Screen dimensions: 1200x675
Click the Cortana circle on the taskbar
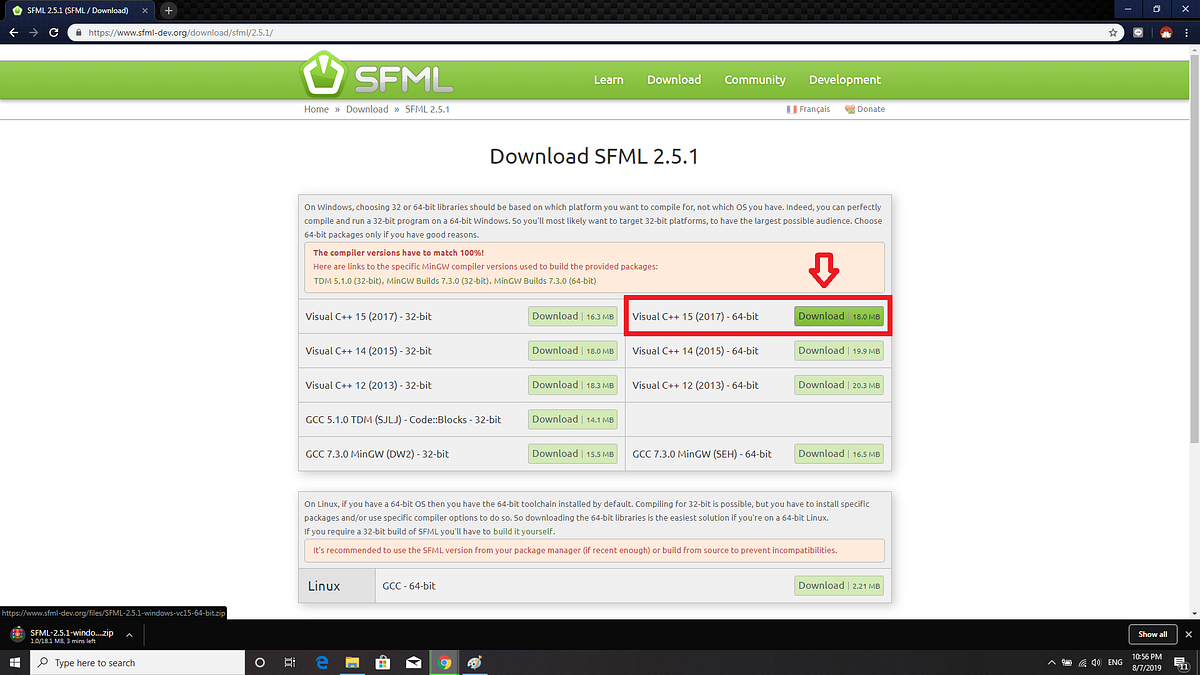pyautogui.click(x=260, y=662)
